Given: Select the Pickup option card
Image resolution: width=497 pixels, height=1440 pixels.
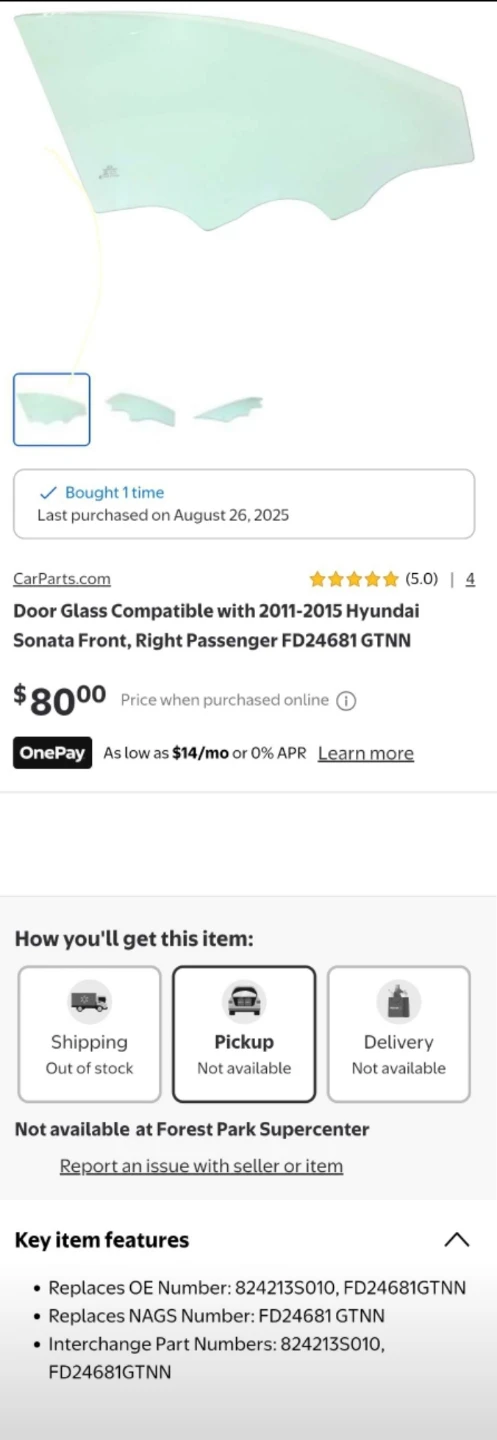Looking at the screenshot, I should (x=244, y=1033).
